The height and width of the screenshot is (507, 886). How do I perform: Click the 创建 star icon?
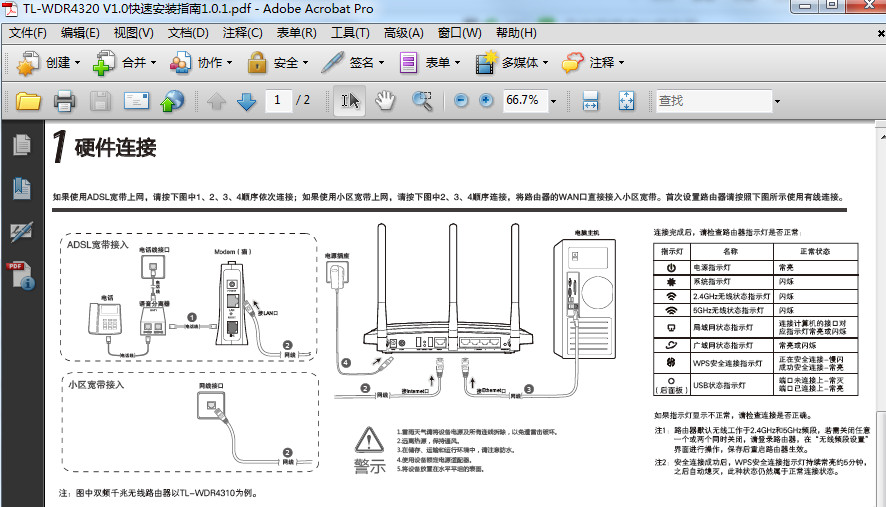pyautogui.click(x=27, y=63)
